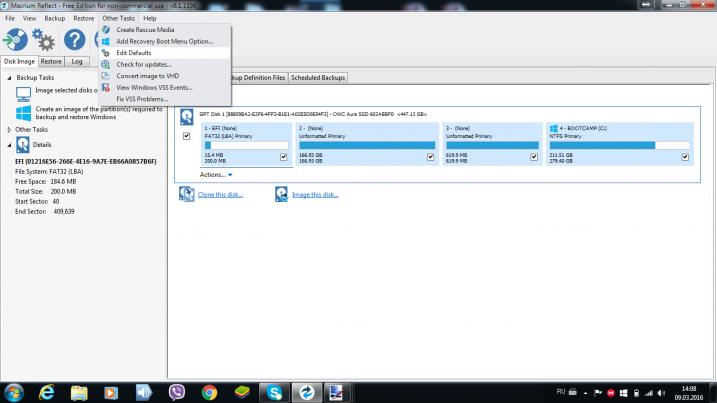Image resolution: width=717 pixels, height=403 pixels.
Task: Toggle the GPT Disk 1 whole-disk checkbox
Action: tap(187, 136)
